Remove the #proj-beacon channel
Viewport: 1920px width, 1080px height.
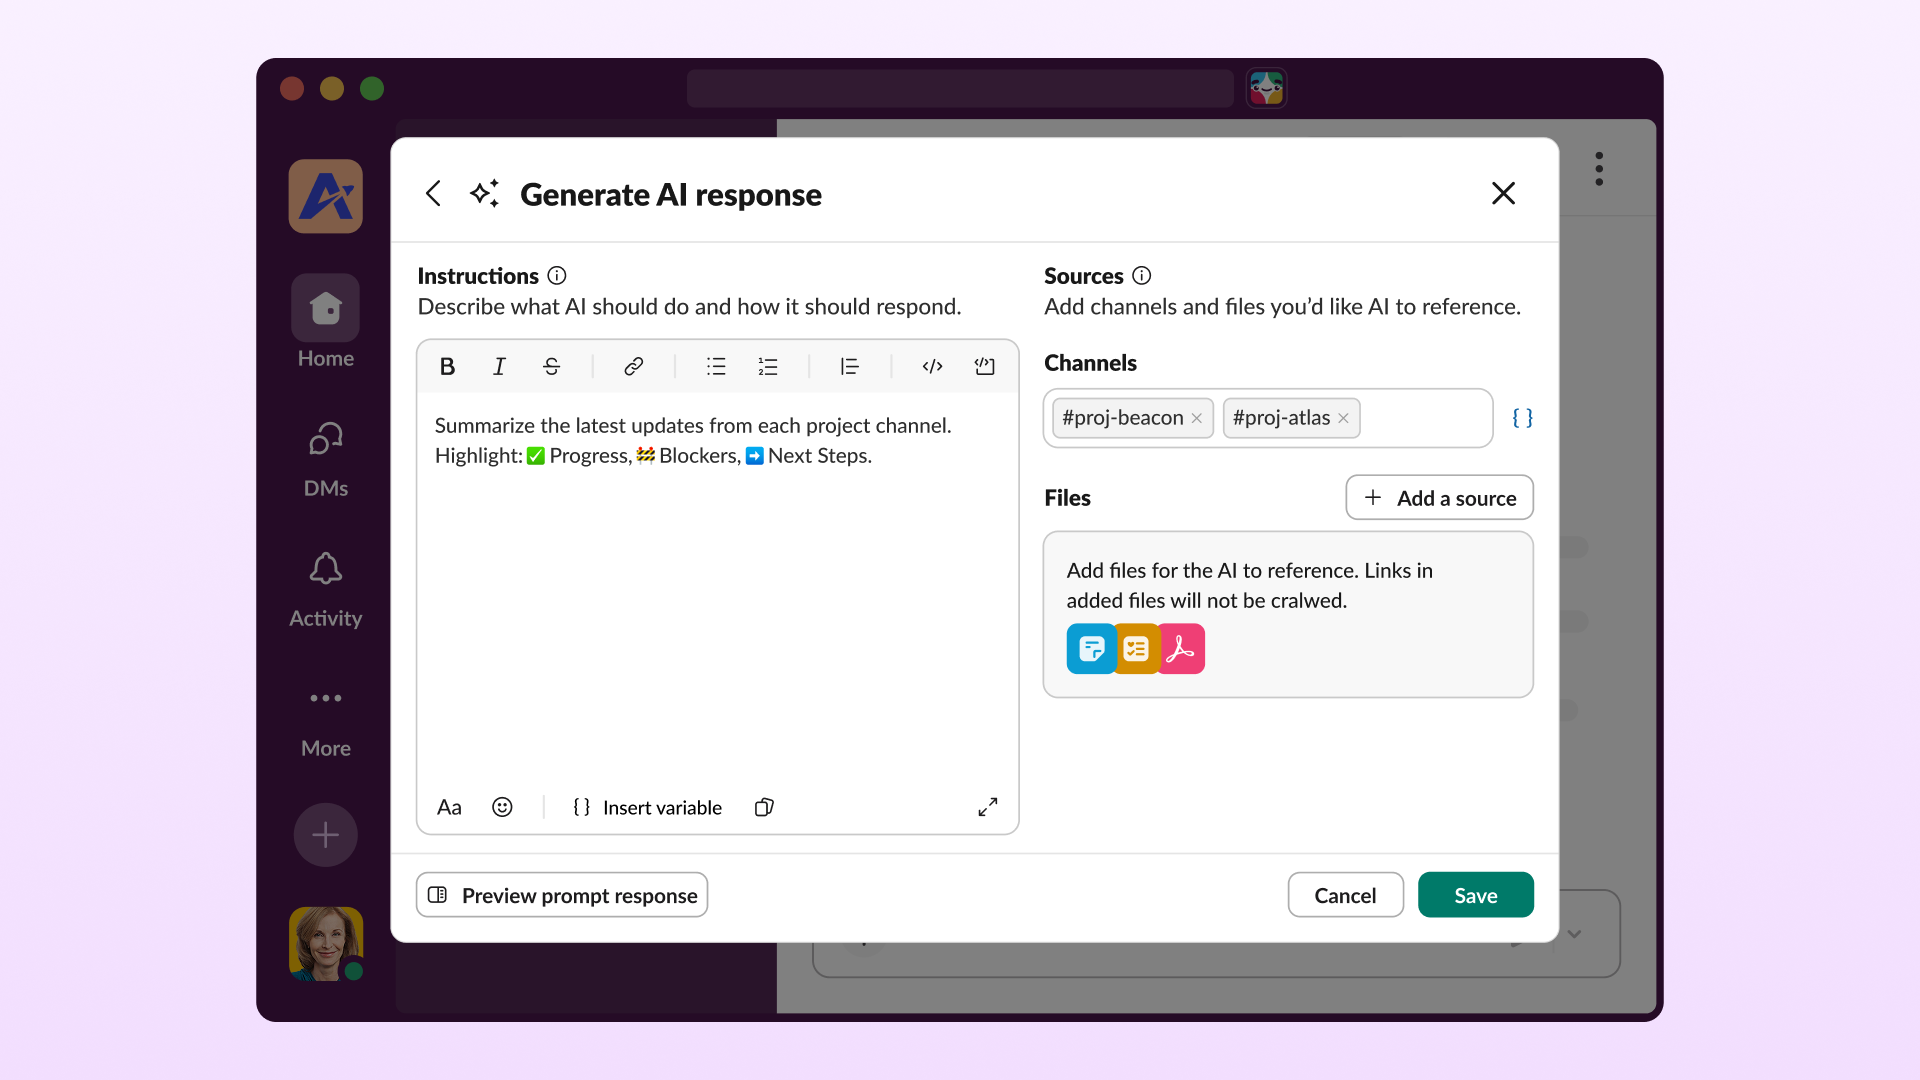(x=1196, y=418)
